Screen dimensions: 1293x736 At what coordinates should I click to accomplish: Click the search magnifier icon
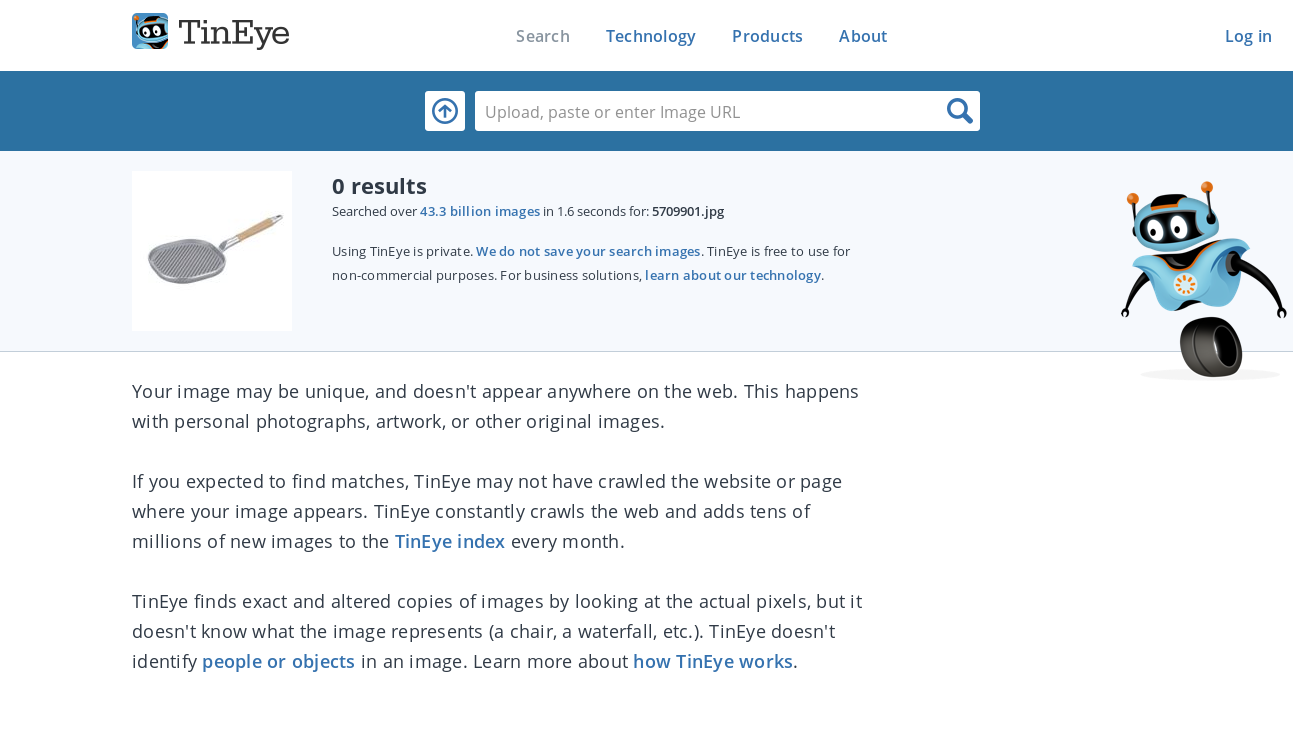[959, 110]
